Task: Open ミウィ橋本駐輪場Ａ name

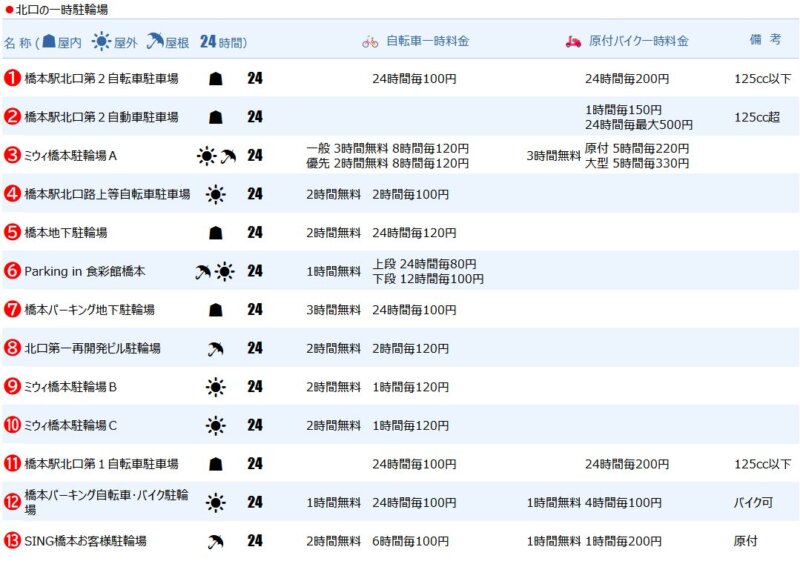Action: (x=70, y=156)
